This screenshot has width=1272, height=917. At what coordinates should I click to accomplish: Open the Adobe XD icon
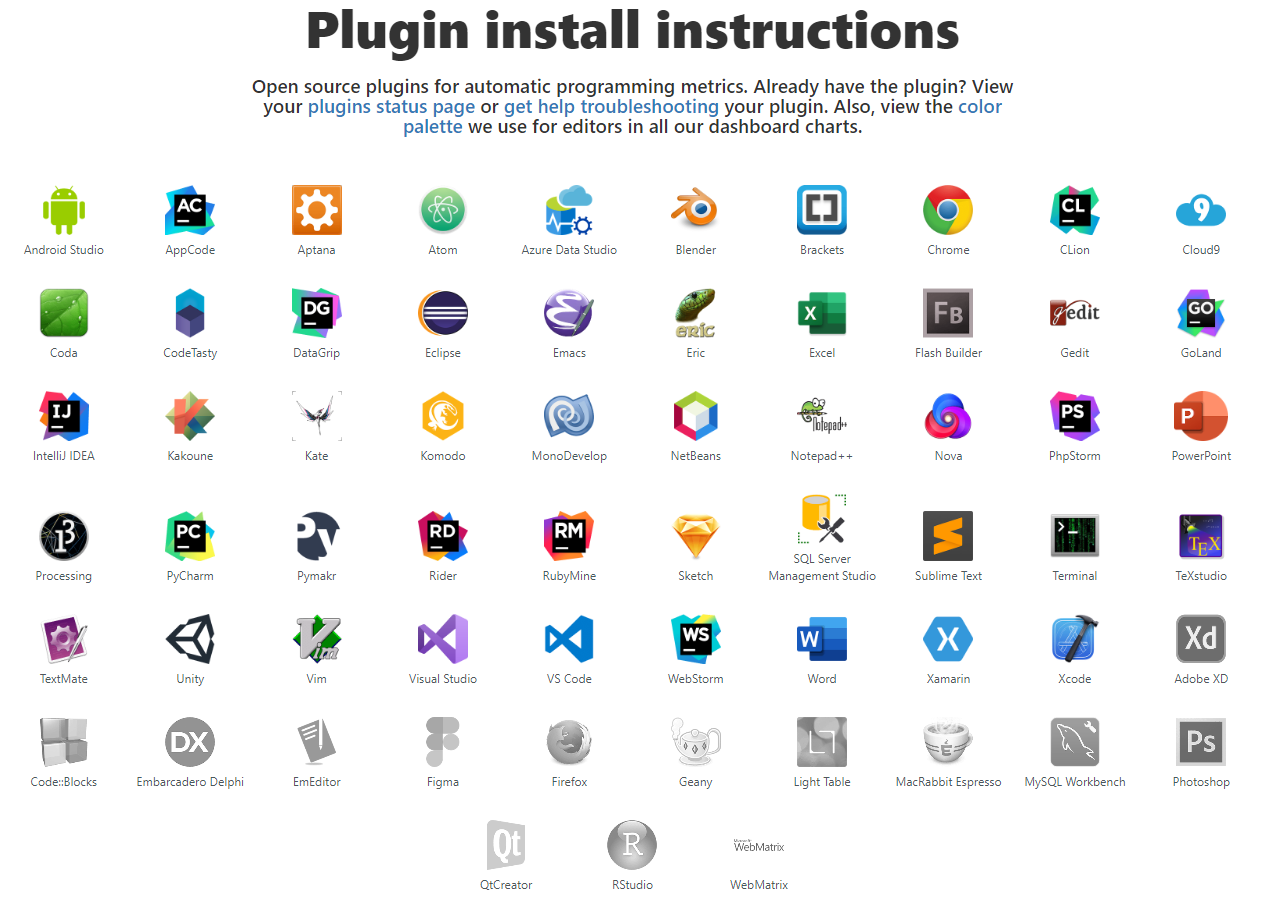click(1201, 639)
